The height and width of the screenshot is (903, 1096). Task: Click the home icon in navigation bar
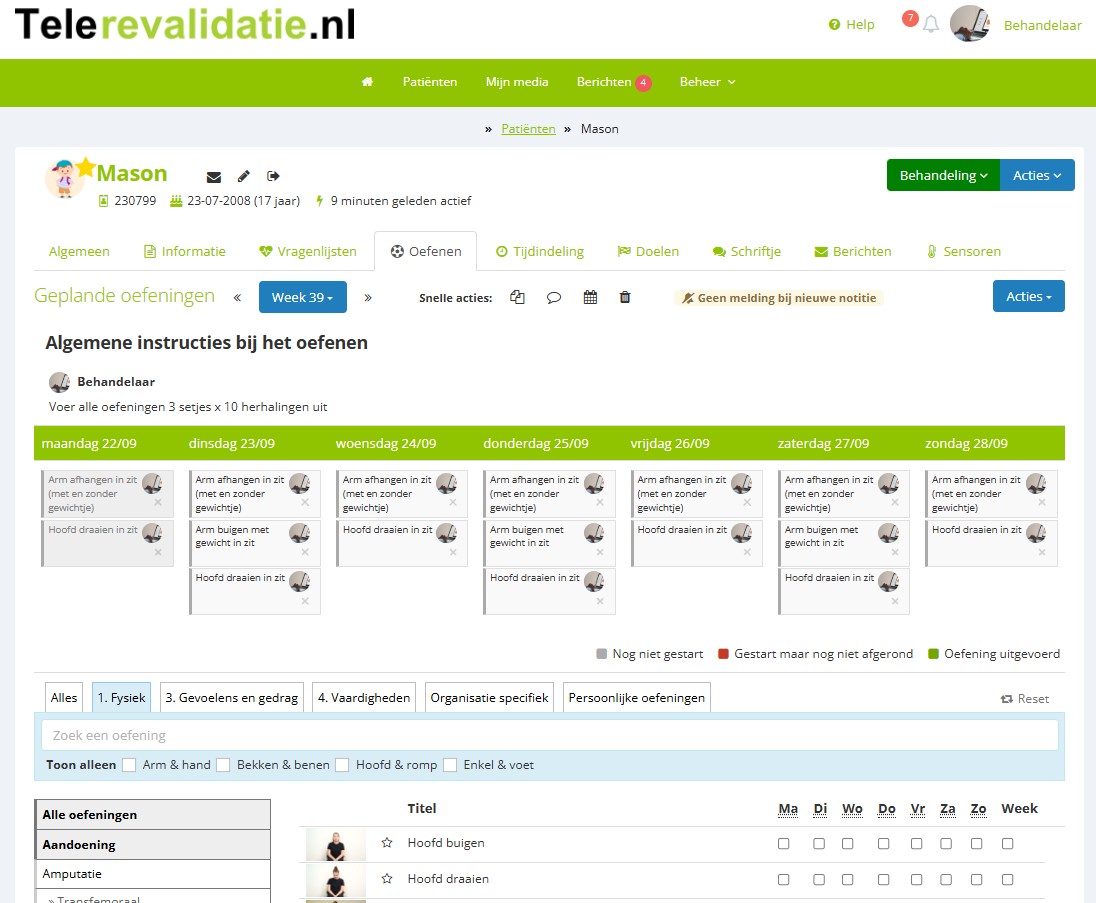[x=367, y=82]
